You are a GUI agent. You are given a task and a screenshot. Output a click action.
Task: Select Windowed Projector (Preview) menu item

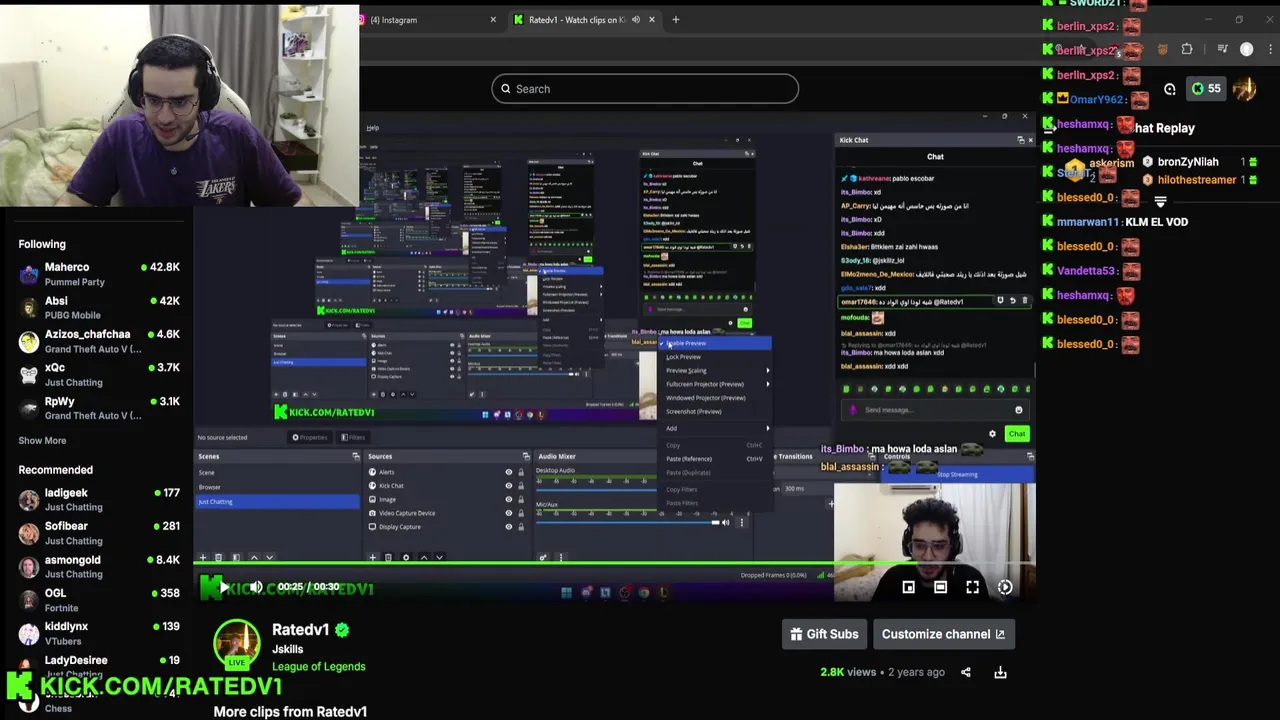pyautogui.click(x=716, y=398)
